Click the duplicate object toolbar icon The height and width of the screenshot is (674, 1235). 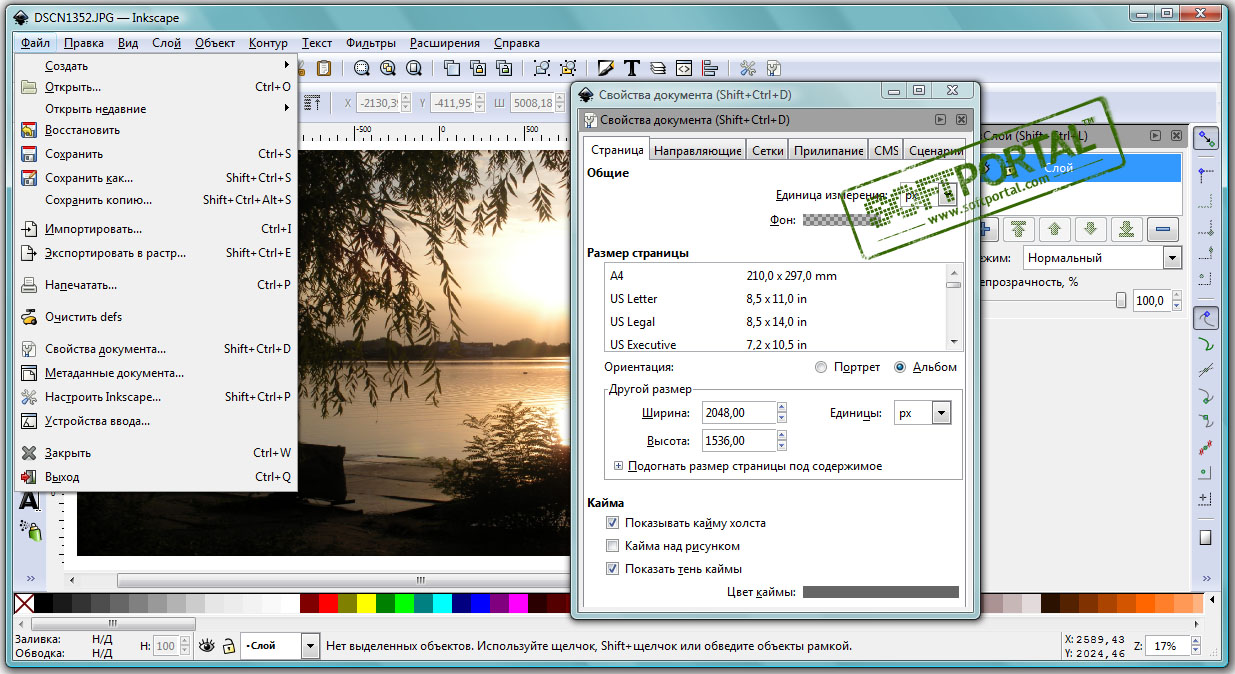[x=452, y=68]
